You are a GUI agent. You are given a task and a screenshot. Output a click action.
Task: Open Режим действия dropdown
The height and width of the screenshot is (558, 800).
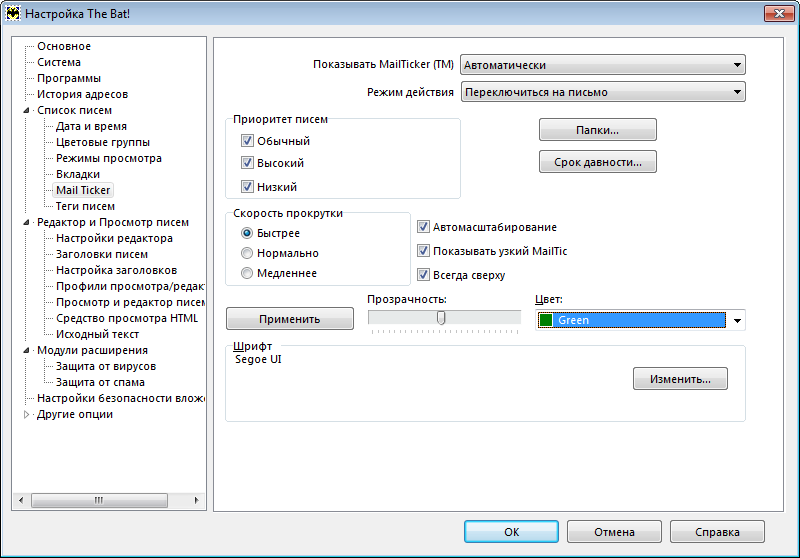(x=603, y=92)
